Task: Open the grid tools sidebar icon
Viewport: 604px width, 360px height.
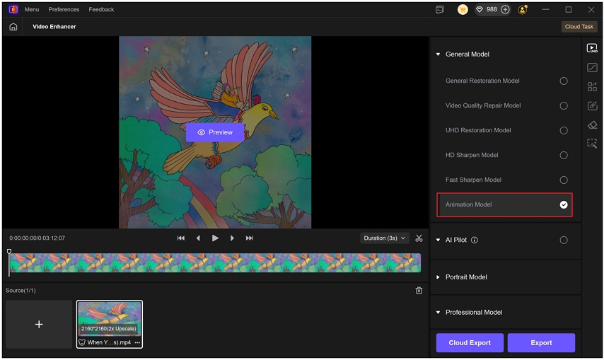Action: pyautogui.click(x=592, y=87)
